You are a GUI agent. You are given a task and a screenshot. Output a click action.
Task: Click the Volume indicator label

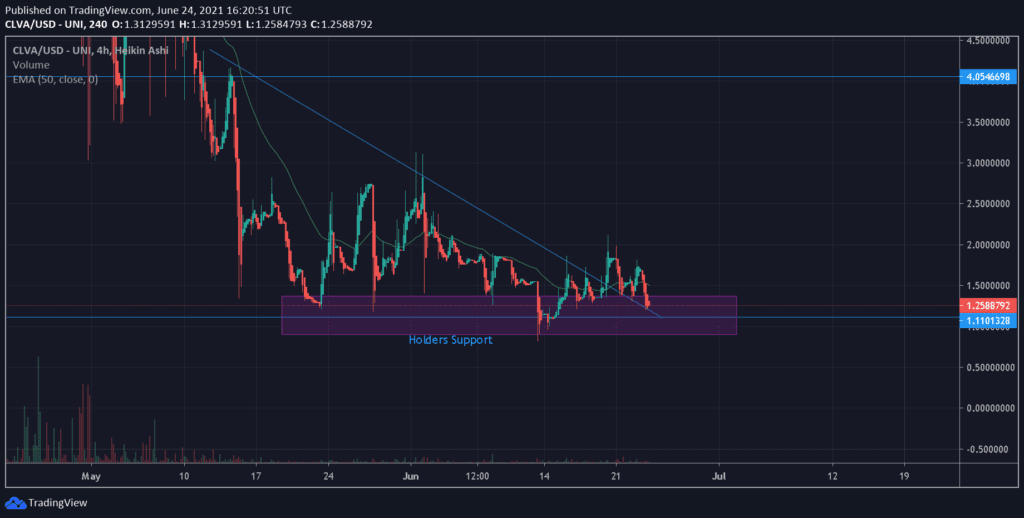pyautogui.click(x=31, y=64)
